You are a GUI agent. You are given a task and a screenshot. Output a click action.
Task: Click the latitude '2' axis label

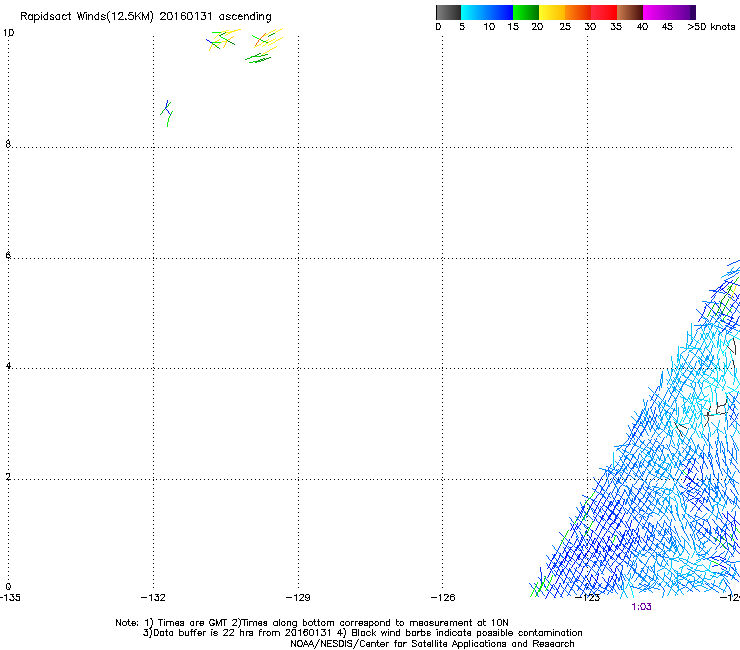[x=8, y=477]
